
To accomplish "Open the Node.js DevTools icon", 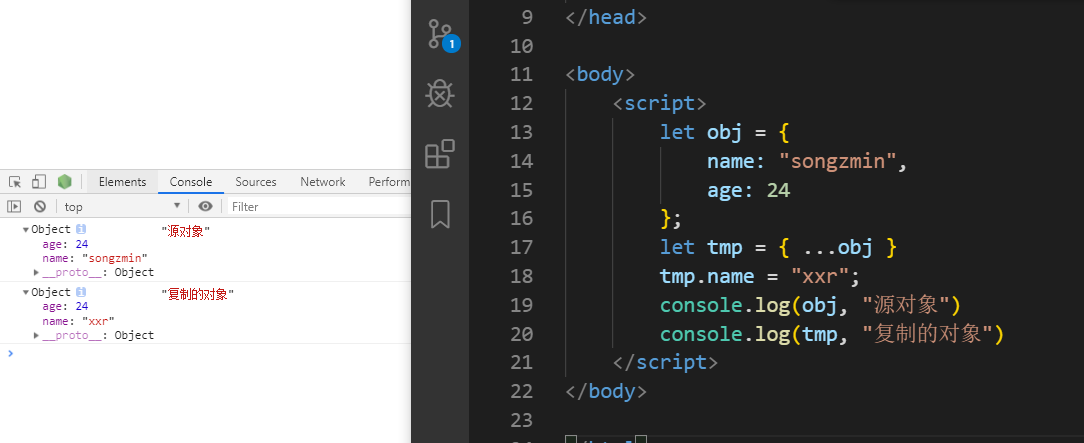I will point(64,182).
